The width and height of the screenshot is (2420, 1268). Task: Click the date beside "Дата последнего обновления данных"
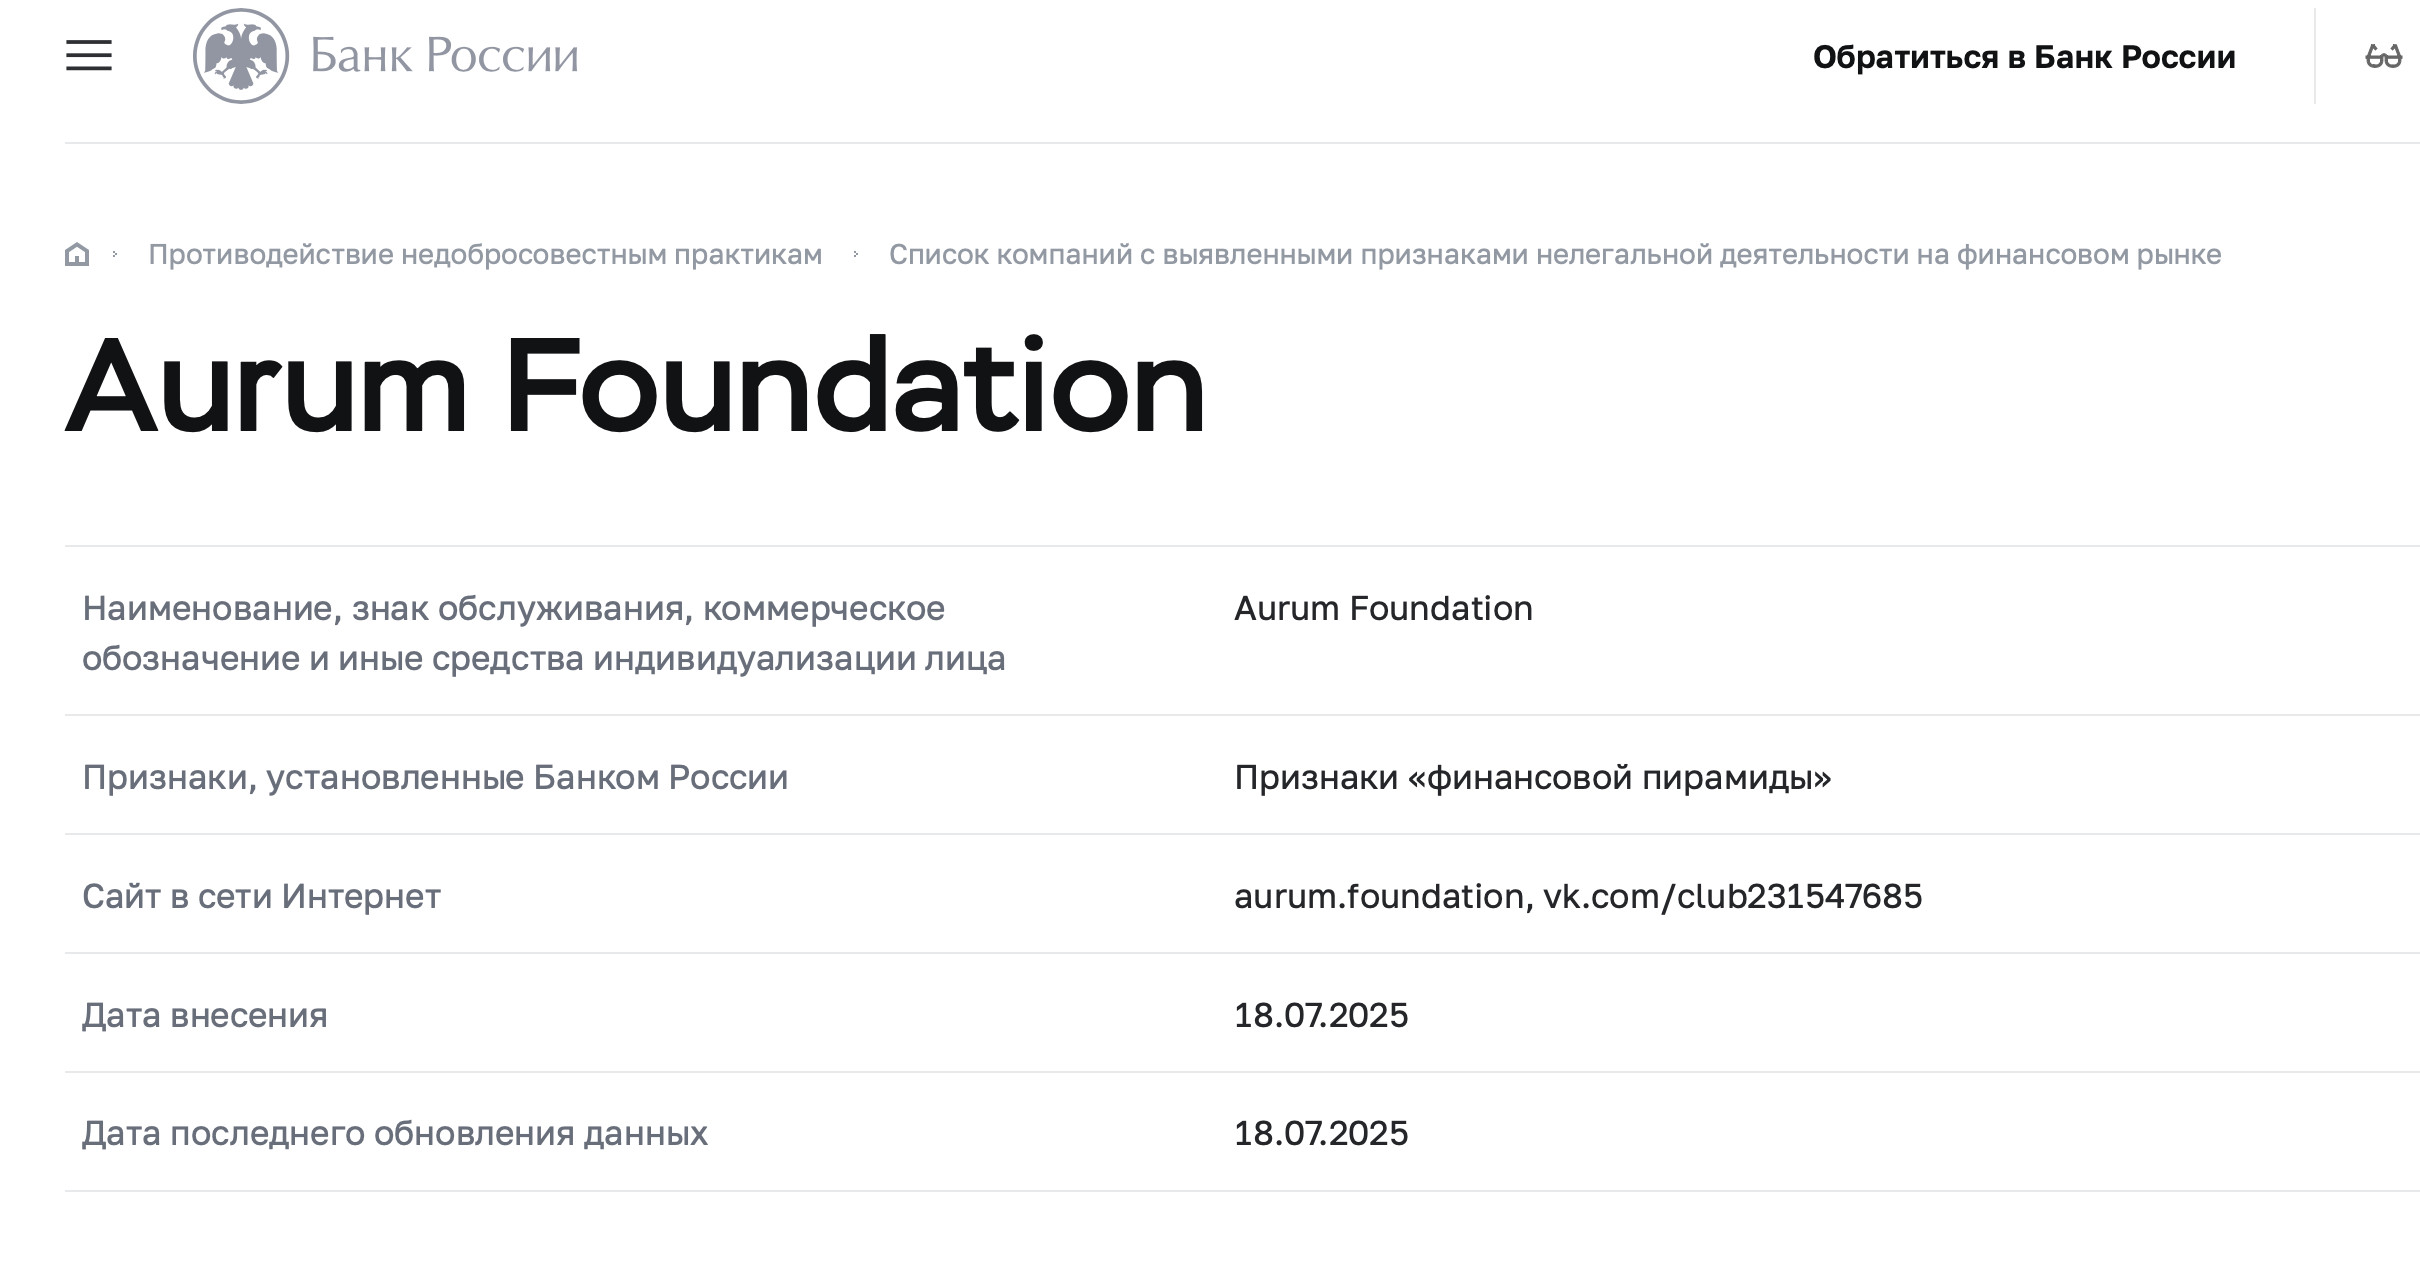(x=1320, y=1133)
